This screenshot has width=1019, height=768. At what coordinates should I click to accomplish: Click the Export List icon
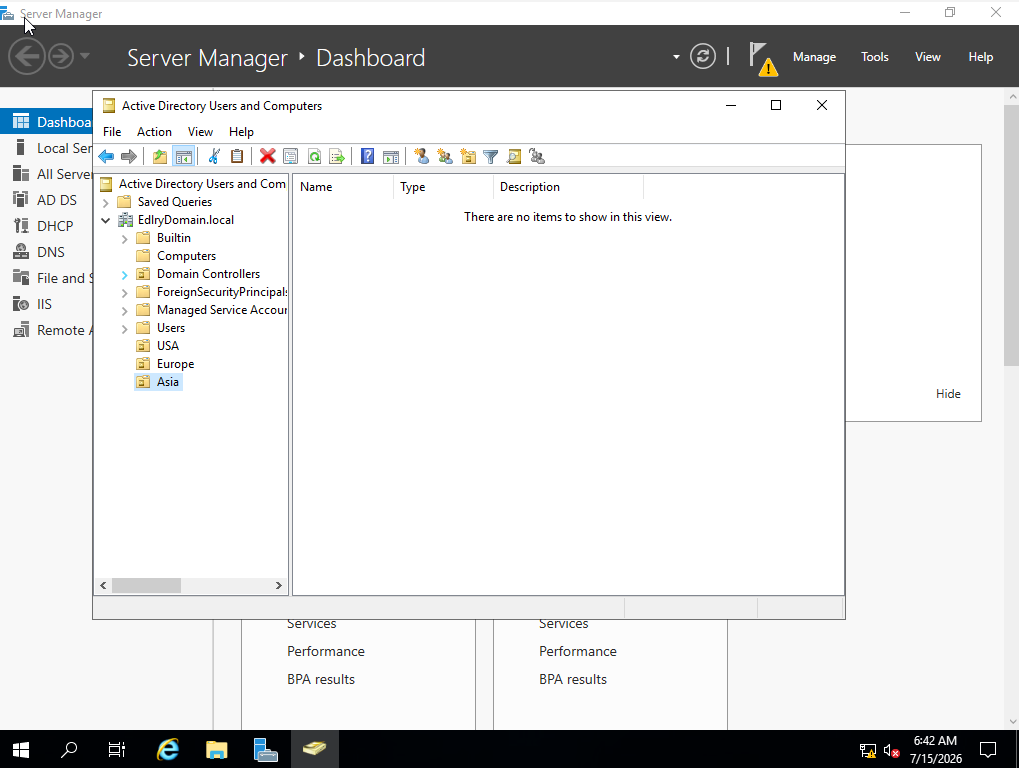337,157
